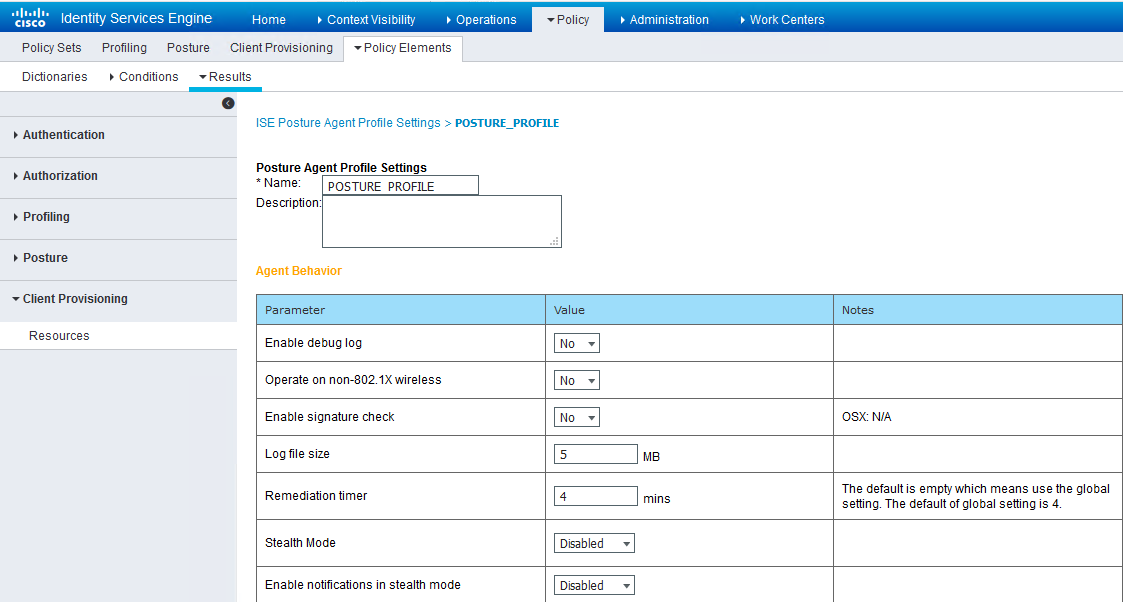Open Dictionaries
This screenshot has width=1123, height=602.
(x=54, y=77)
